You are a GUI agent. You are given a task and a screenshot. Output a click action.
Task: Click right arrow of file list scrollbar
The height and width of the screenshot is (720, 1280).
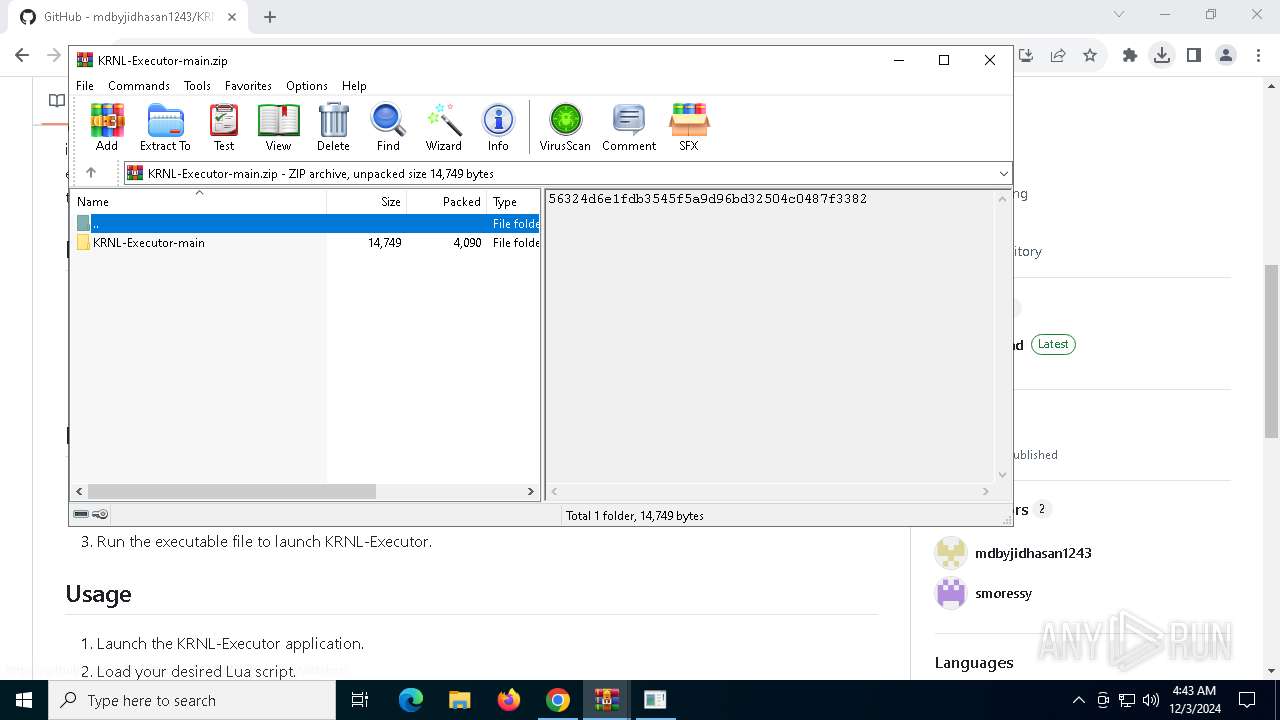pos(531,492)
